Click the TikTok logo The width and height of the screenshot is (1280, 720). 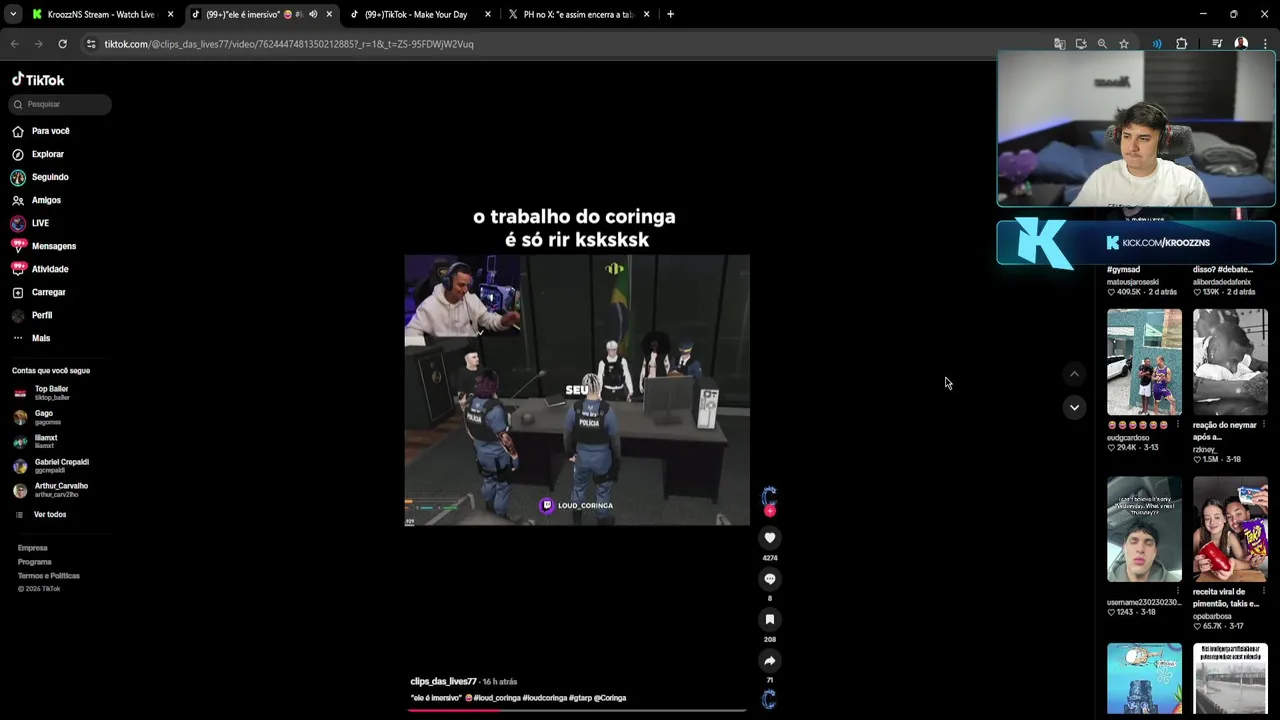click(38, 80)
